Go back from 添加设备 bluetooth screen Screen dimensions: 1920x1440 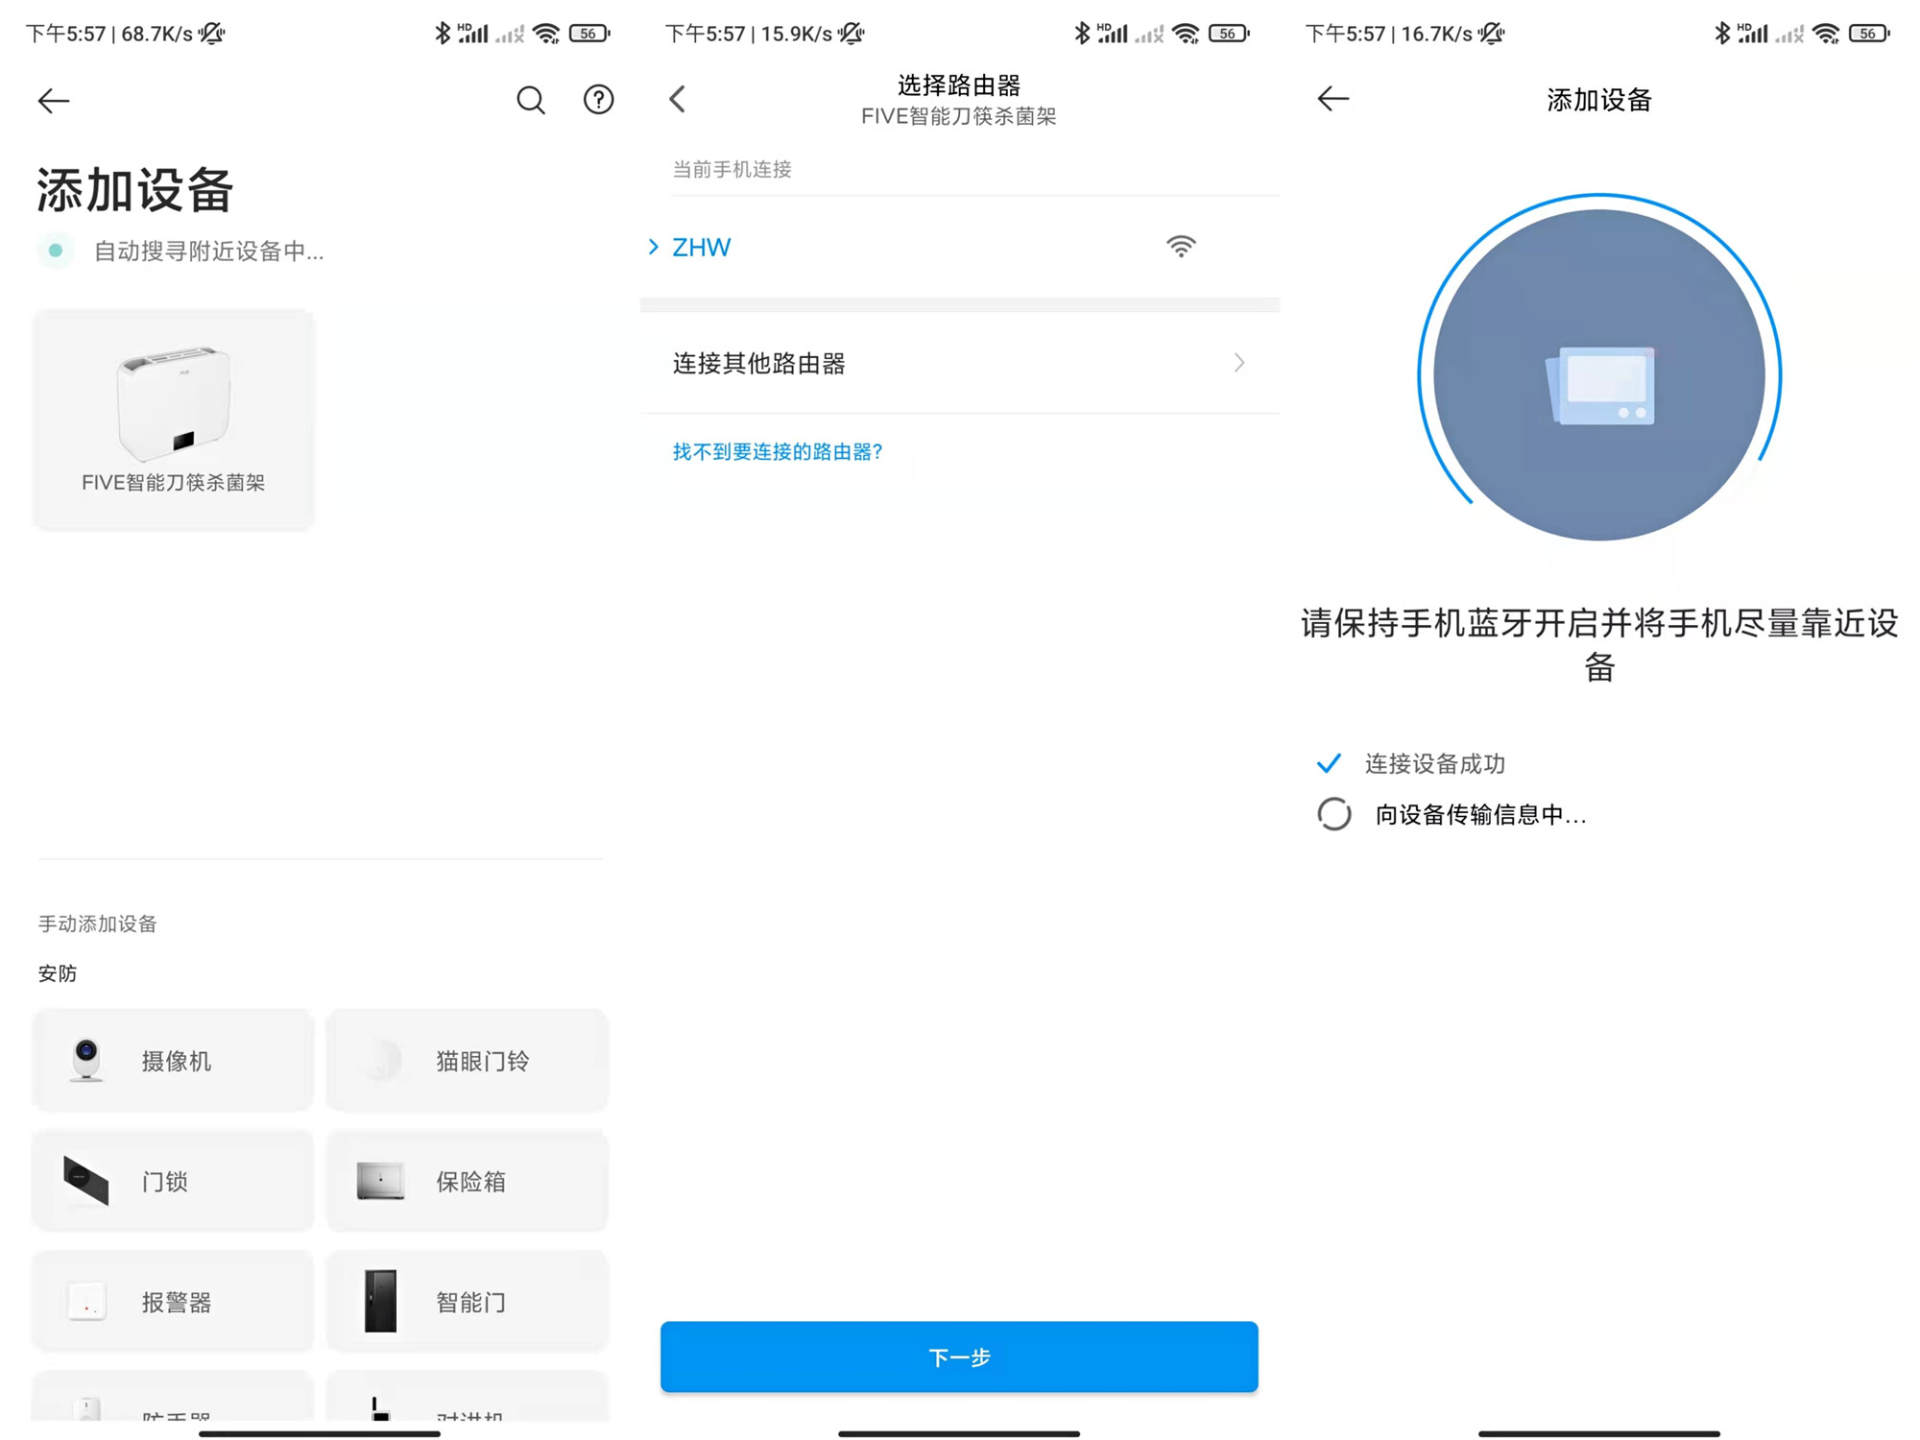pos(1332,99)
